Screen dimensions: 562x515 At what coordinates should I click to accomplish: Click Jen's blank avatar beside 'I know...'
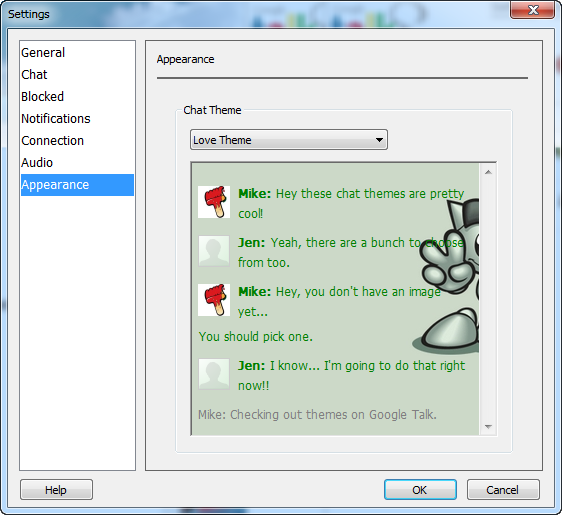coord(214,374)
